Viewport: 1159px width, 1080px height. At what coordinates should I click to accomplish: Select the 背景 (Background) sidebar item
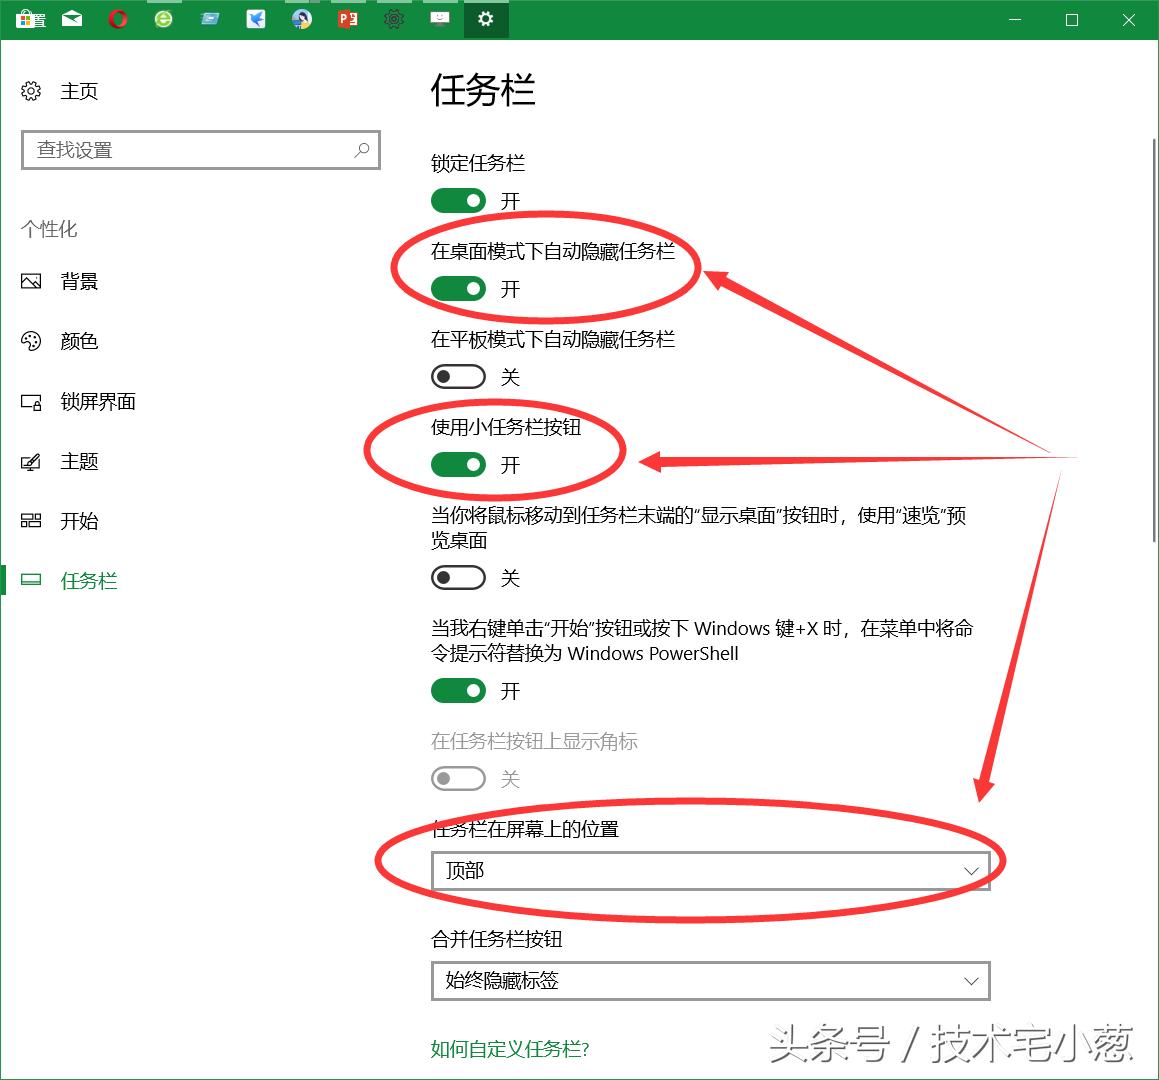(x=80, y=281)
